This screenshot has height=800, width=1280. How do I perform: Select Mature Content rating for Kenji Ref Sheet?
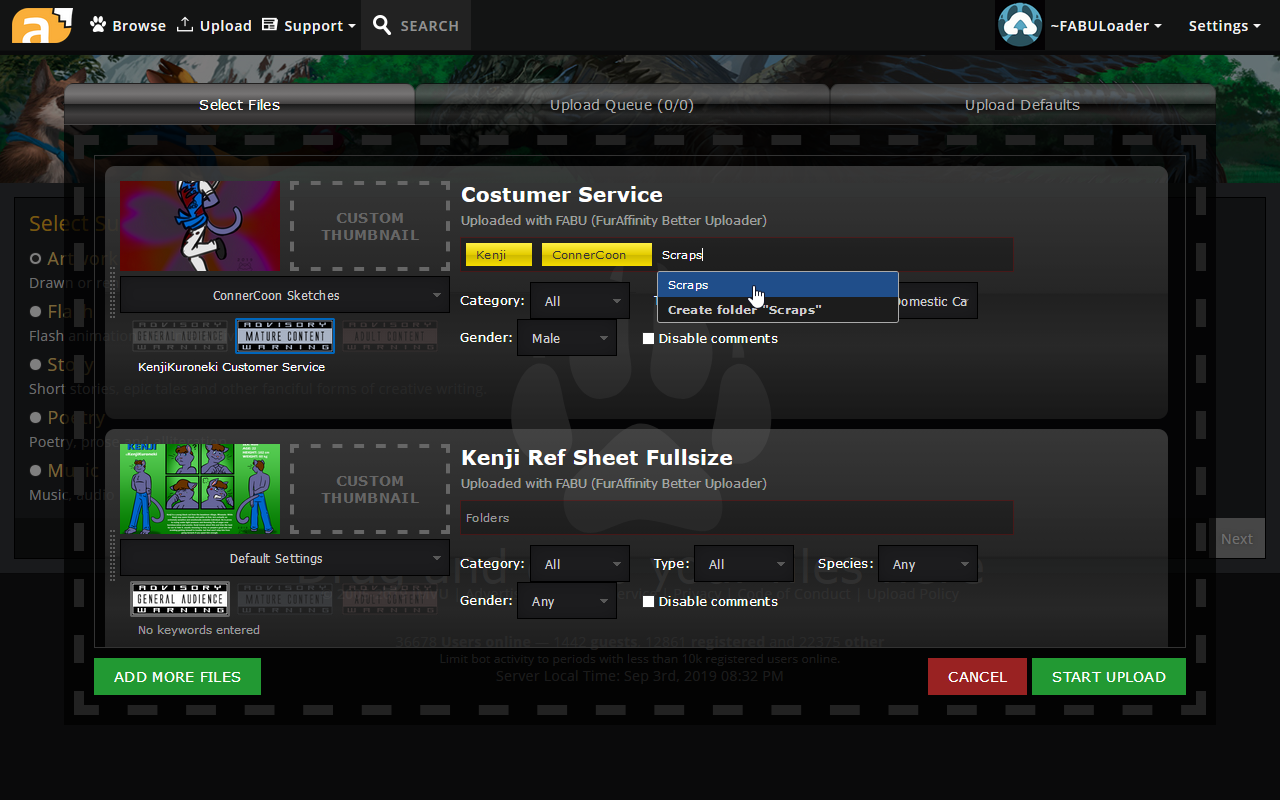(285, 599)
